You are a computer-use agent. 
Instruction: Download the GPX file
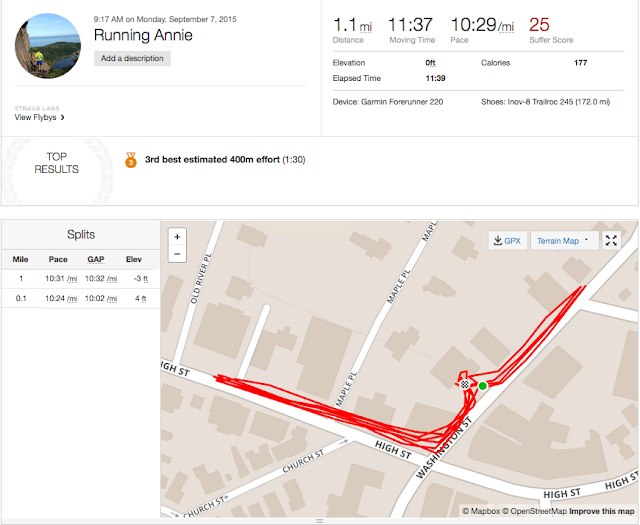(x=507, y=240)
